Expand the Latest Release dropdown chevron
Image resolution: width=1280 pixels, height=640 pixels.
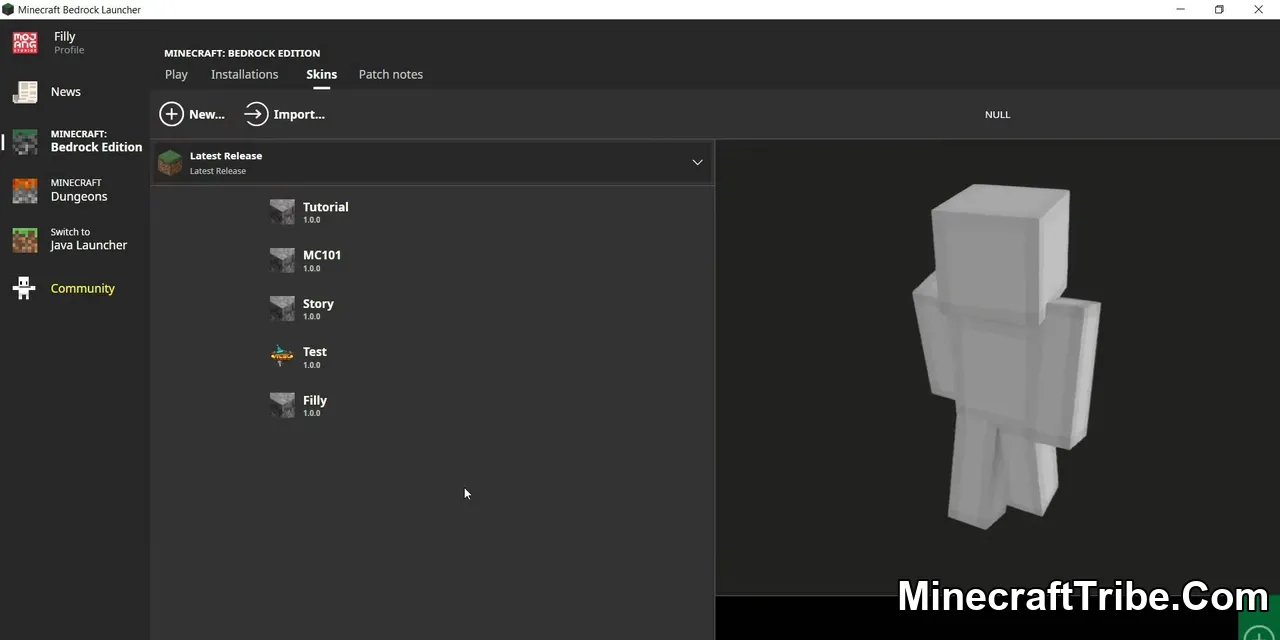click(697, 162)
